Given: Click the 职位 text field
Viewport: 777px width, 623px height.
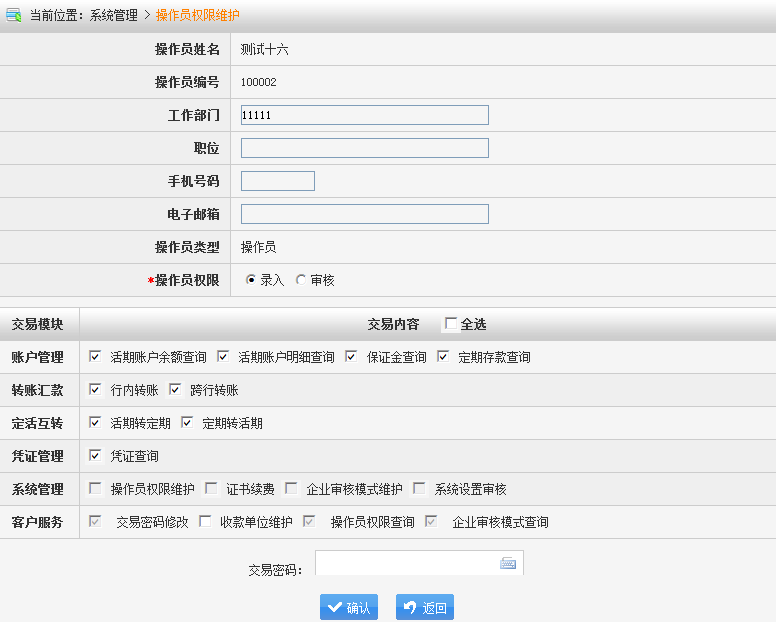Looking at the screenshot, I should coord(364,148).
